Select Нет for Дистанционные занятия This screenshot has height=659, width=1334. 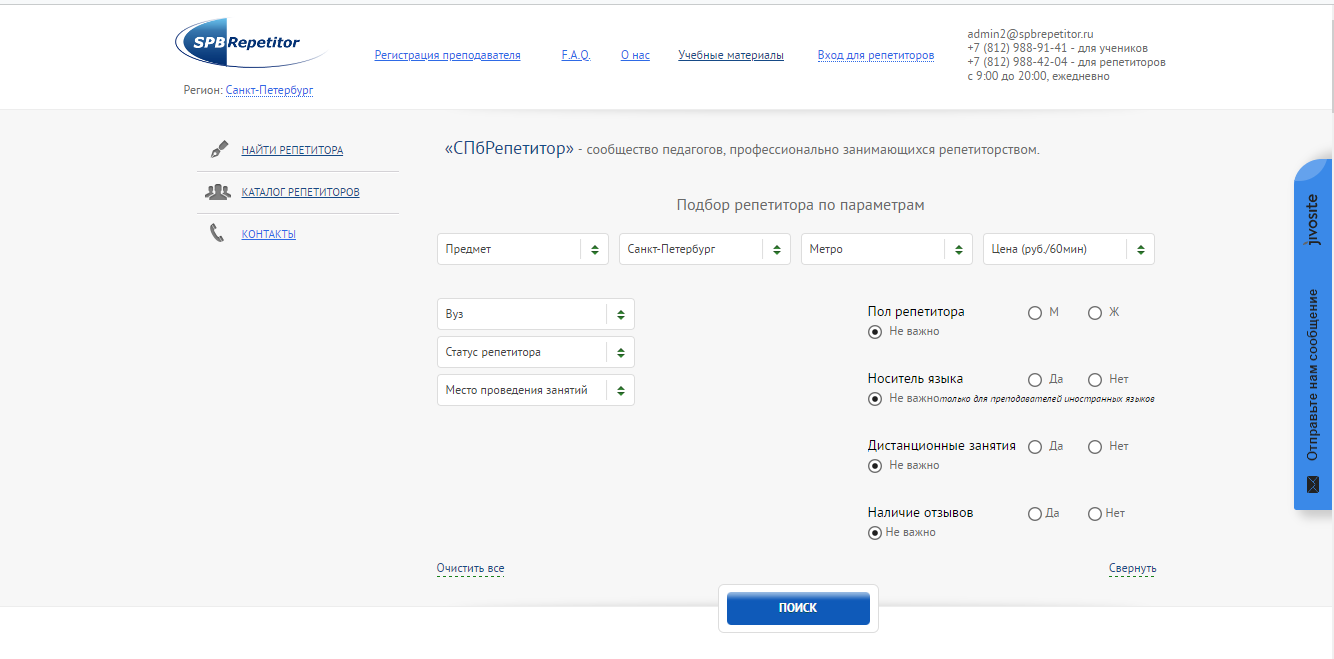click(1095, 447)
